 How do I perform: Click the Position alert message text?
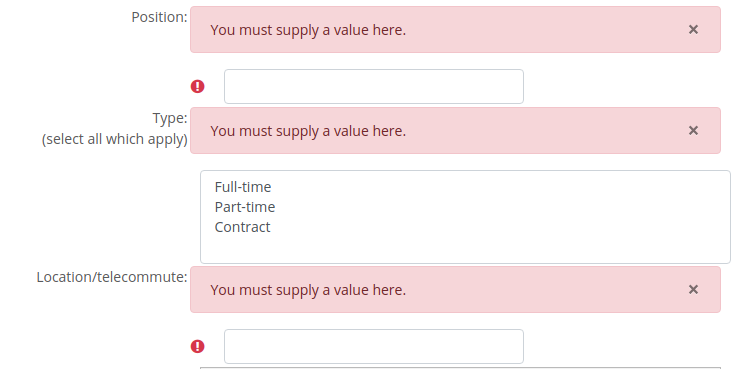pos(308,30)
